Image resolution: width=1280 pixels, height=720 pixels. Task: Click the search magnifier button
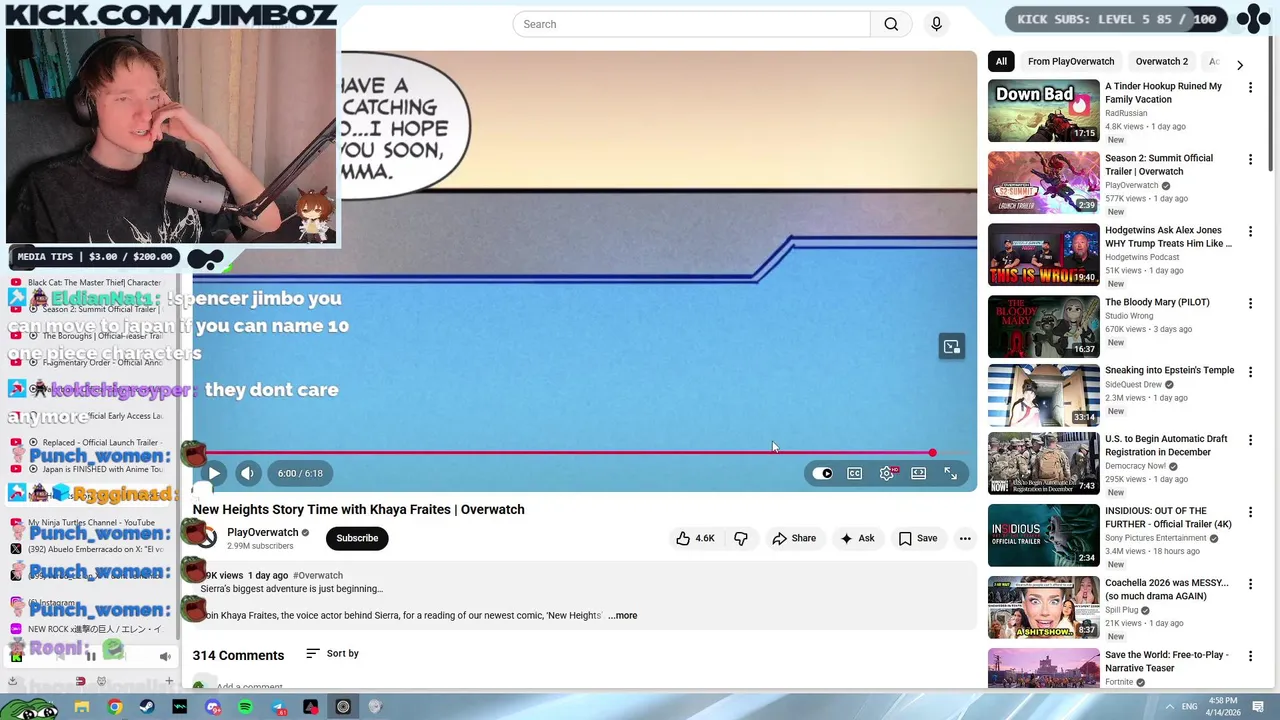[891, 24]
